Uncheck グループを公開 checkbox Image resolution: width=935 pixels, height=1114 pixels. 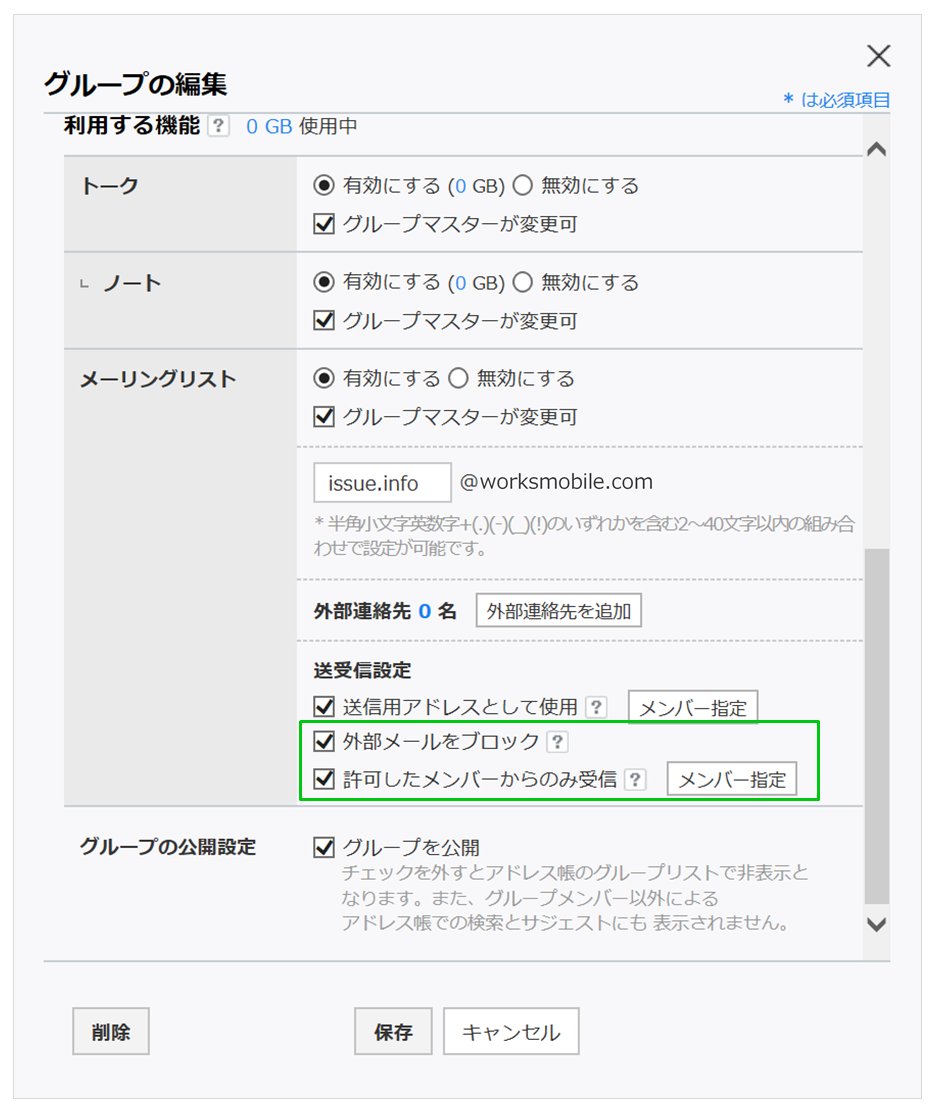[x=324, y=848]
